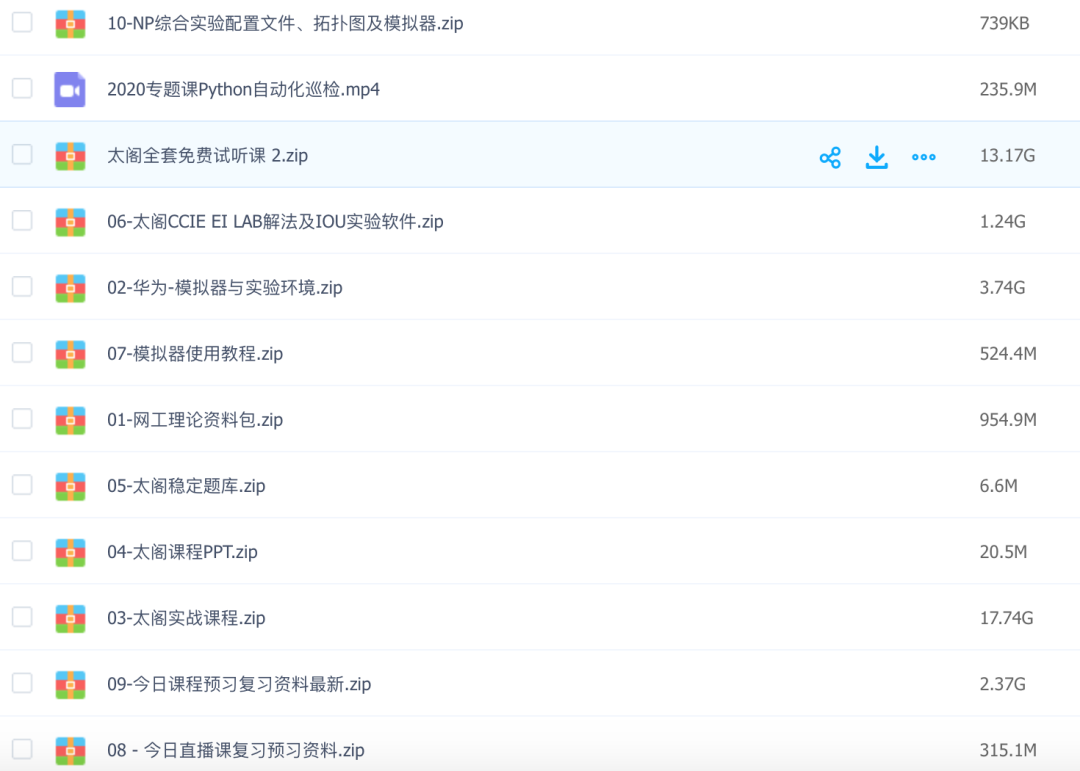Screen dimensions: 1080x771
Task: Download the 太阁全套免费试听课 2.zip file
Action: pos(877,157)
